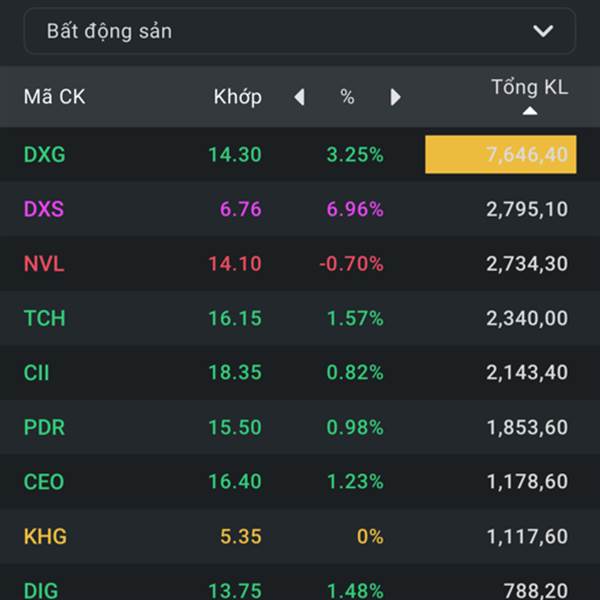Screen dimensions: 600x600
Task: Select CEO stock ticker
Action: tap(44, 482)
